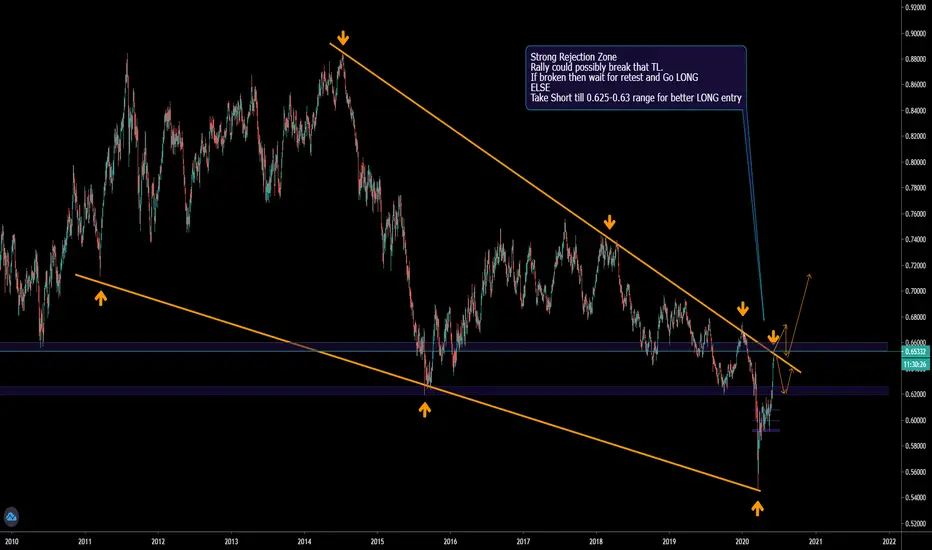
Task: Click the 0.60000 price axis label
Action: [x=916, y=420]
